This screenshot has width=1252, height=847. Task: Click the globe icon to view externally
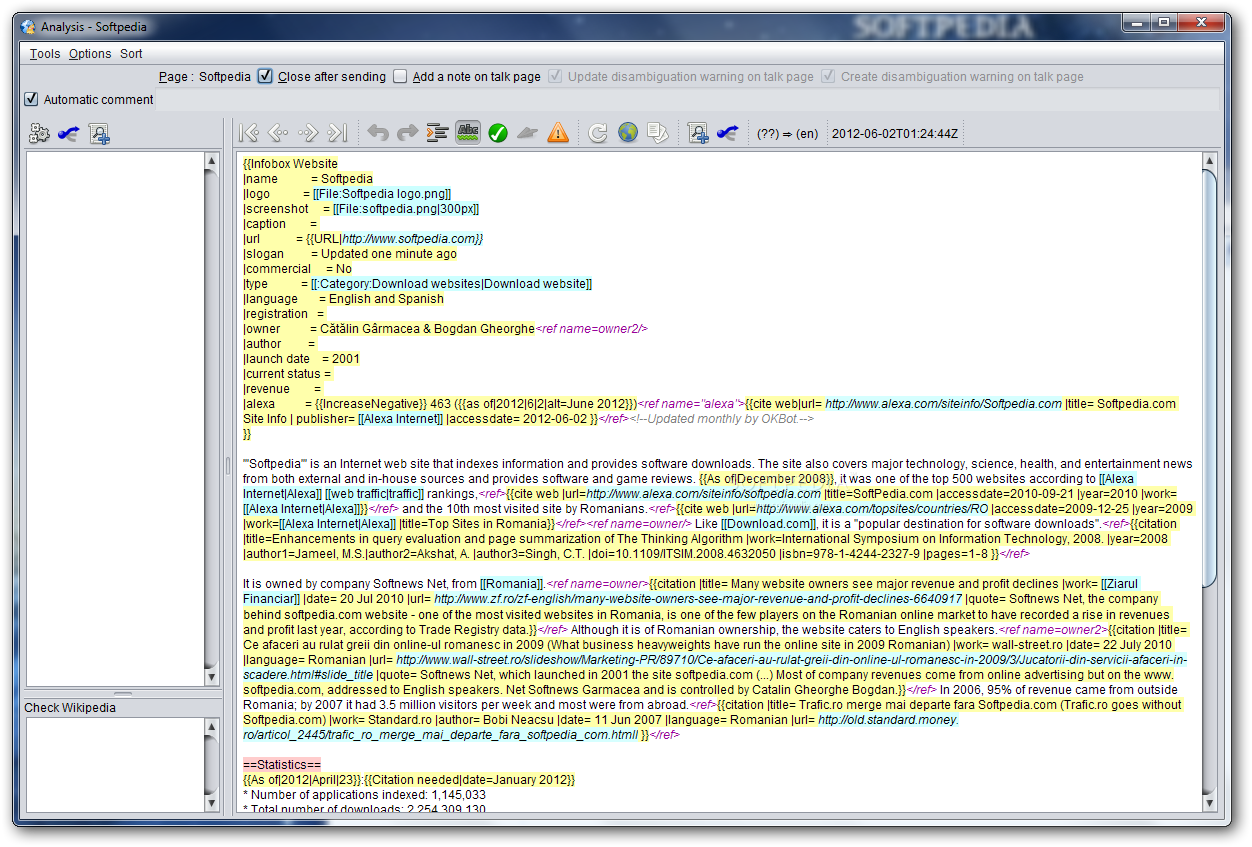[x=628, y=133]
